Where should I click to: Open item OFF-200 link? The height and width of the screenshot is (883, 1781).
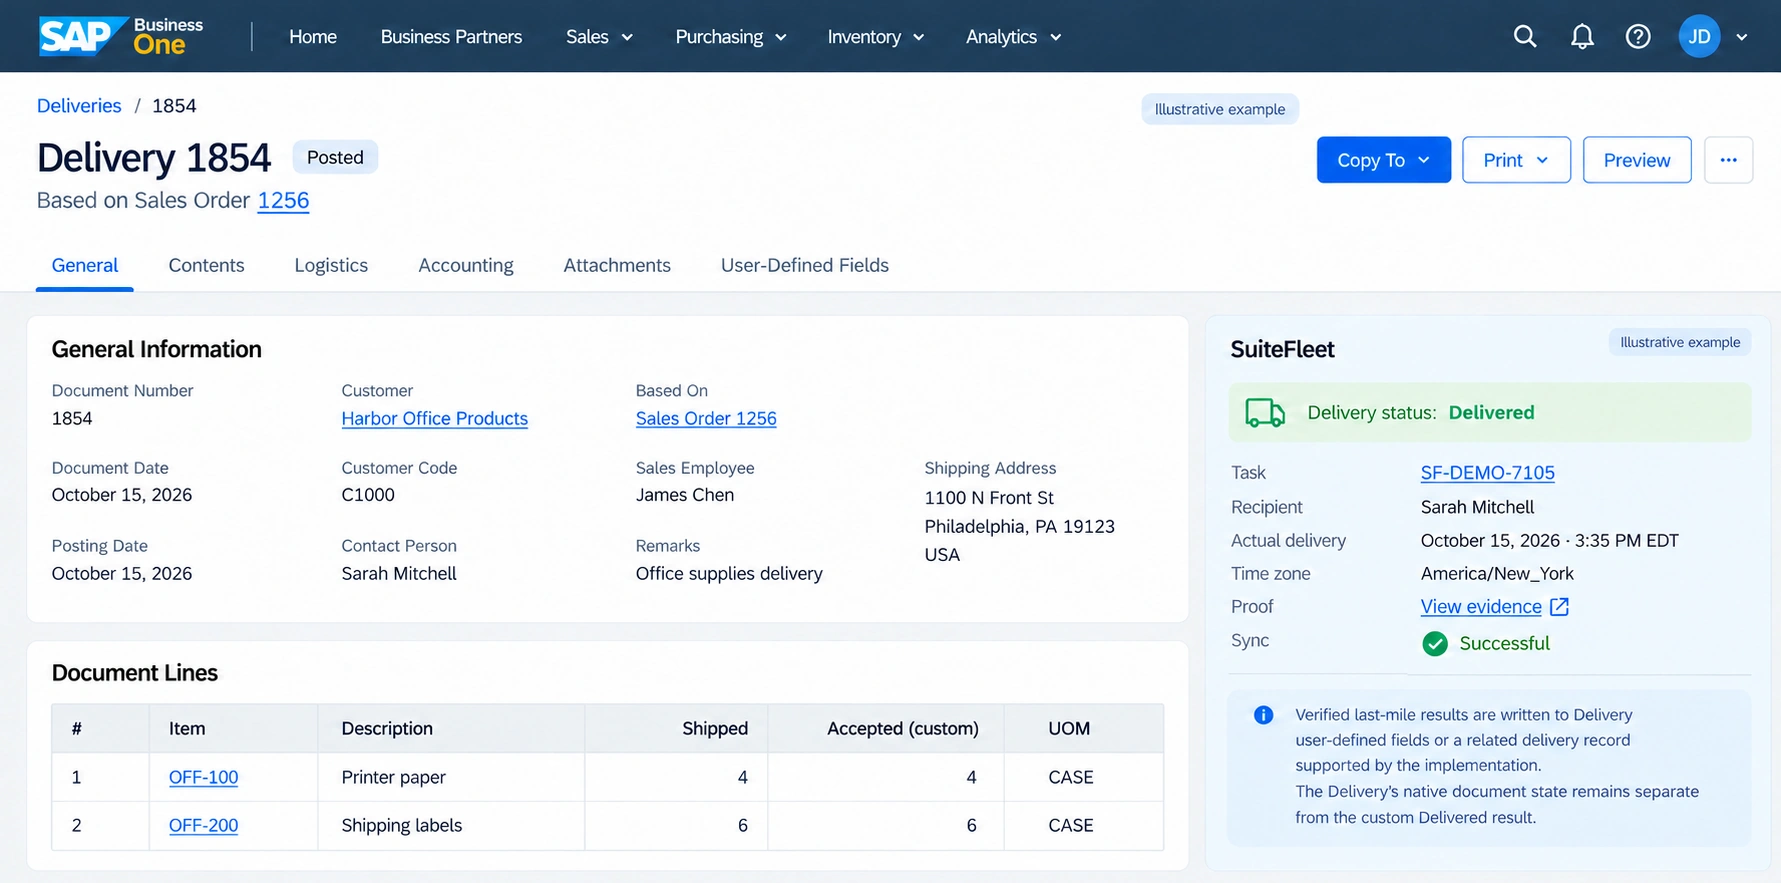[x=204, y=825]
